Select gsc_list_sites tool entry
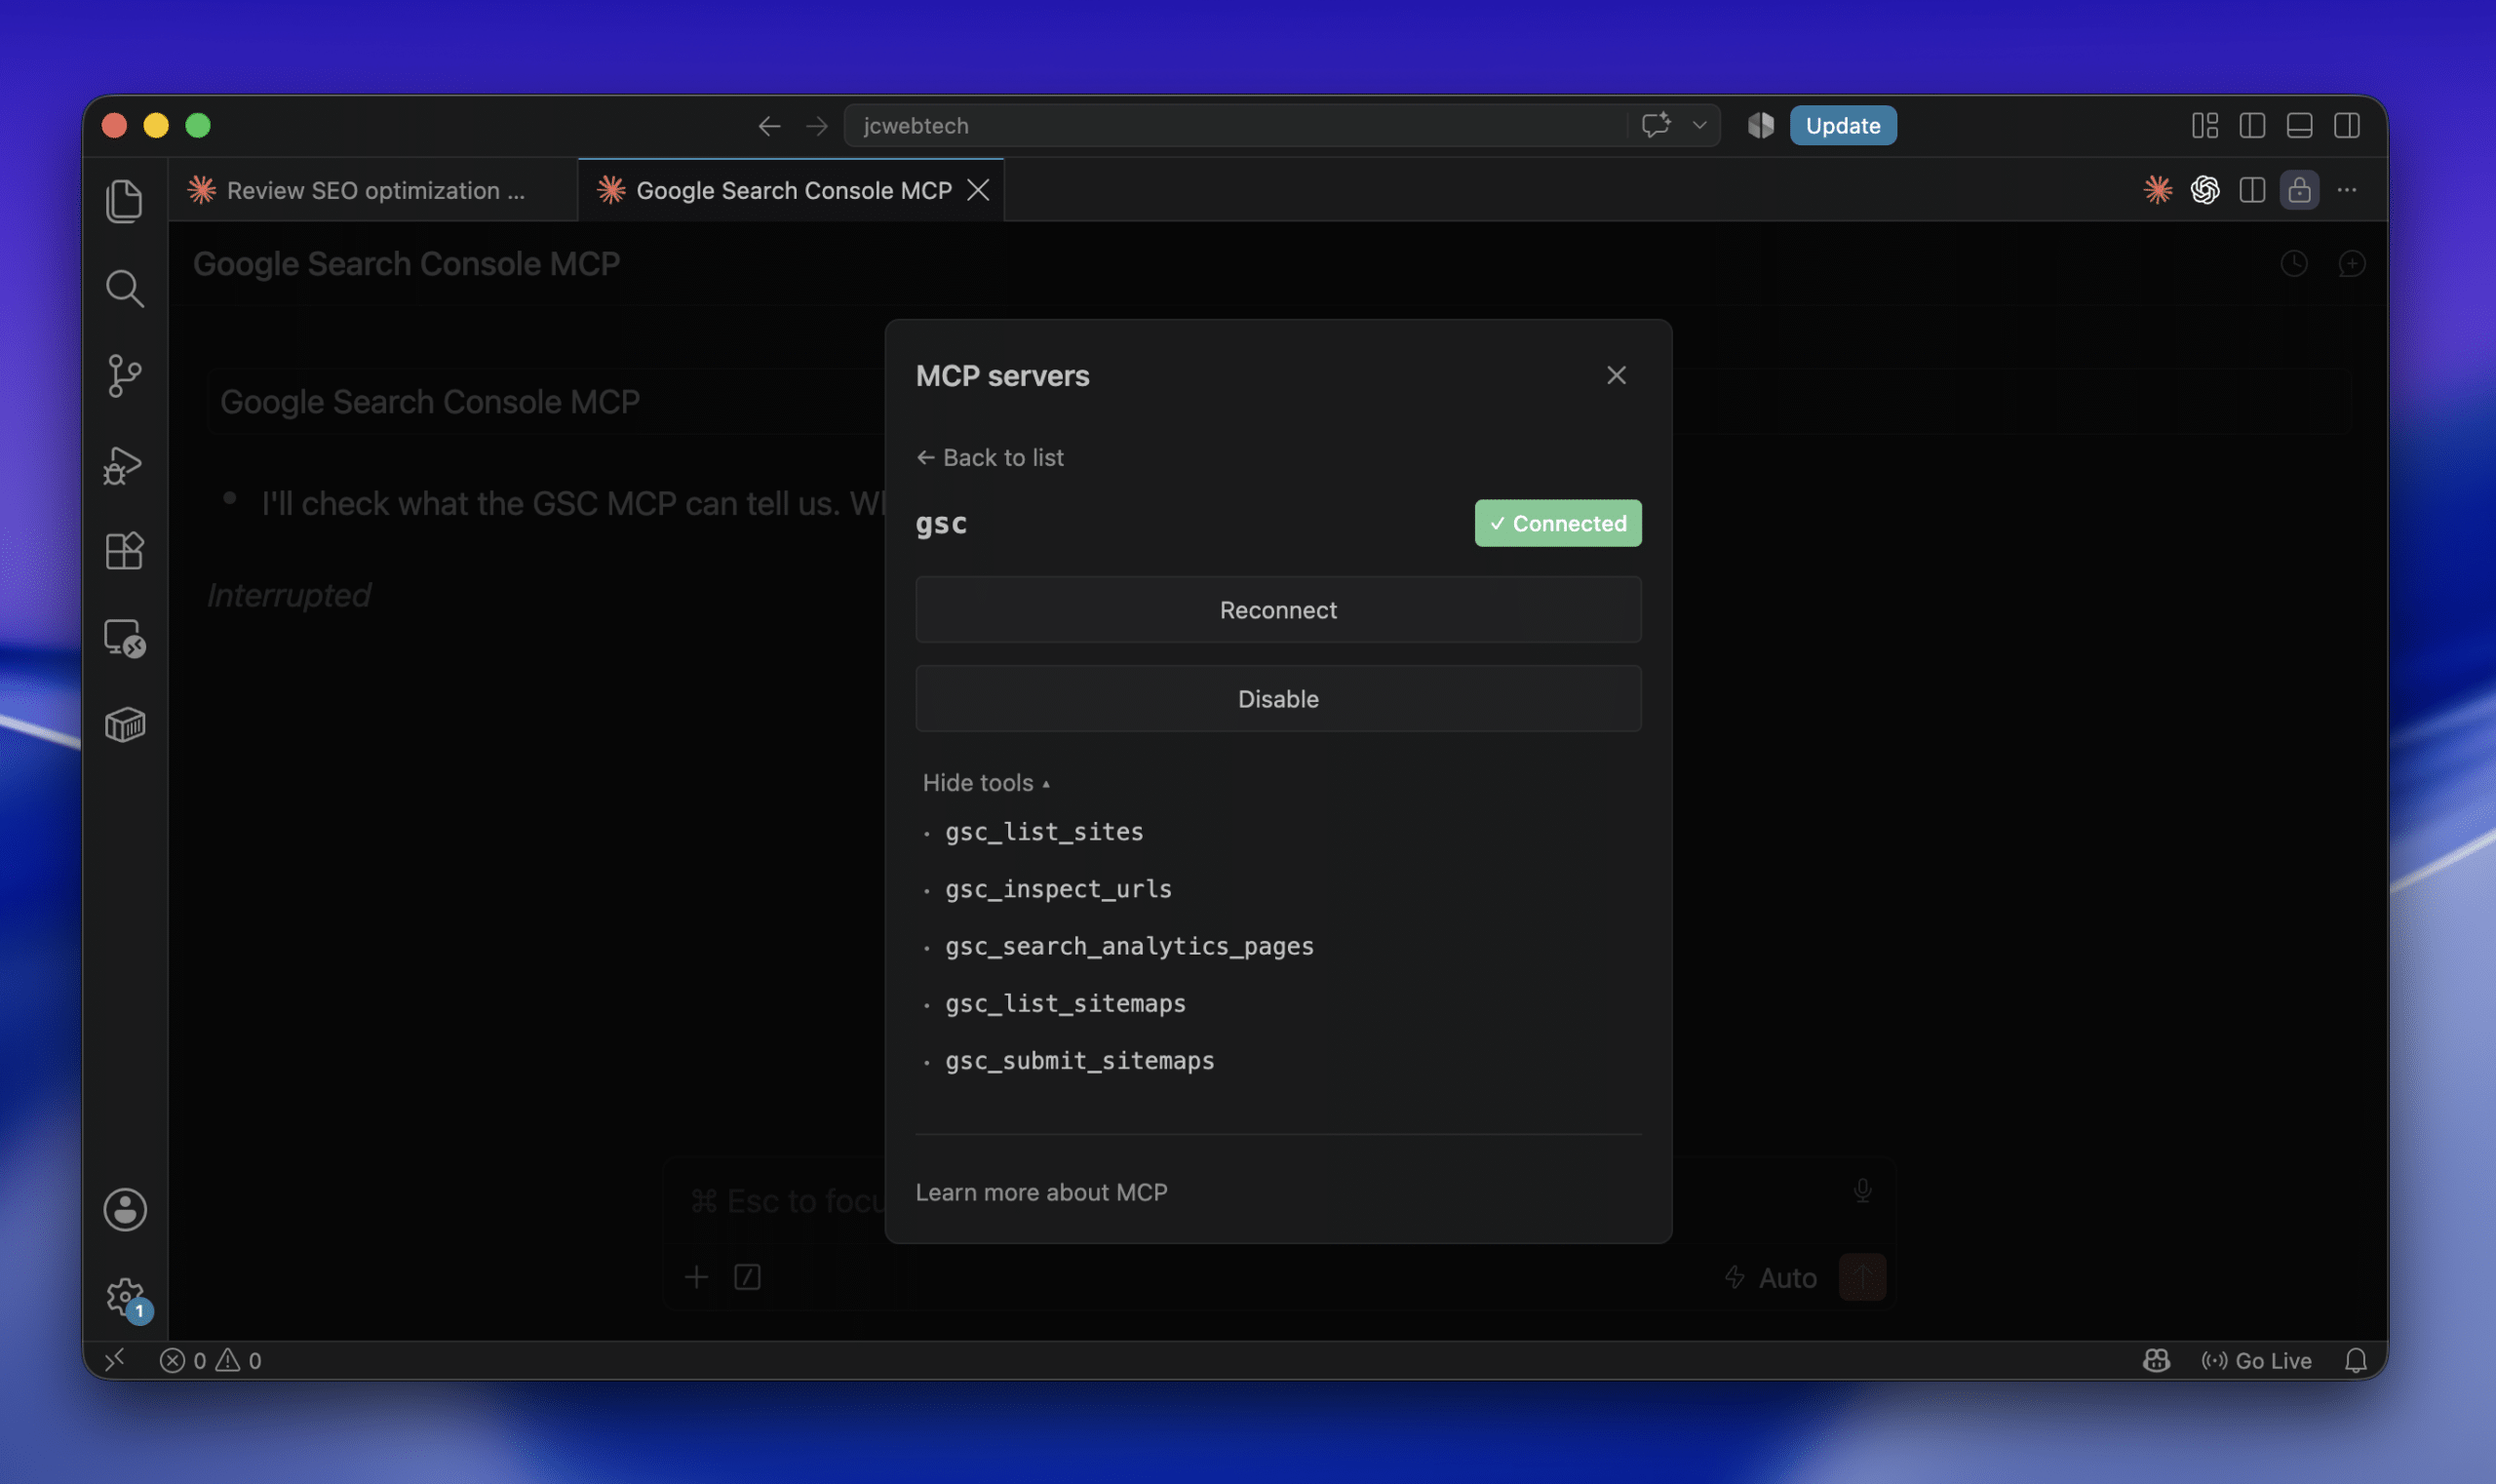This screenshot has width=2496, height=1484. pyautogui.click(x=1044, y=832)
